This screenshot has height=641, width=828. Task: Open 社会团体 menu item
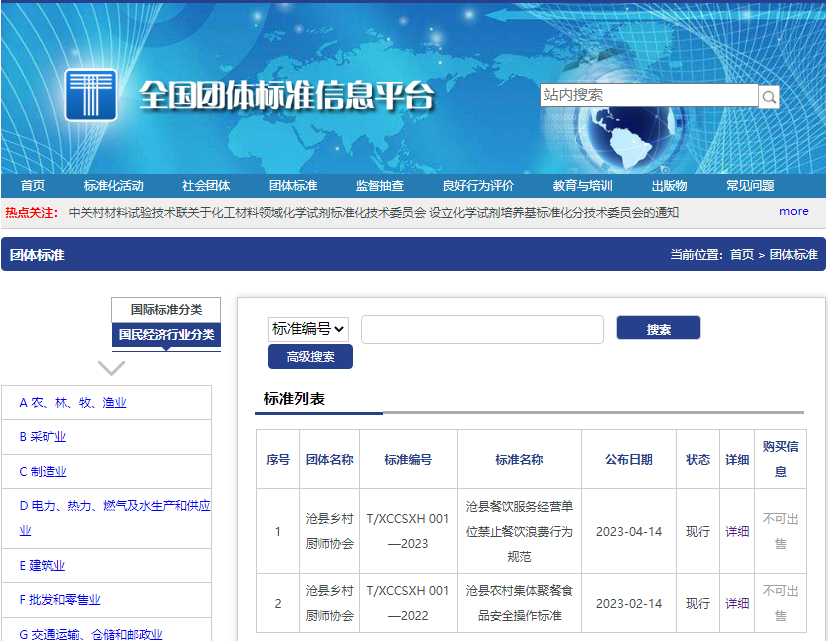pos(206,186)
